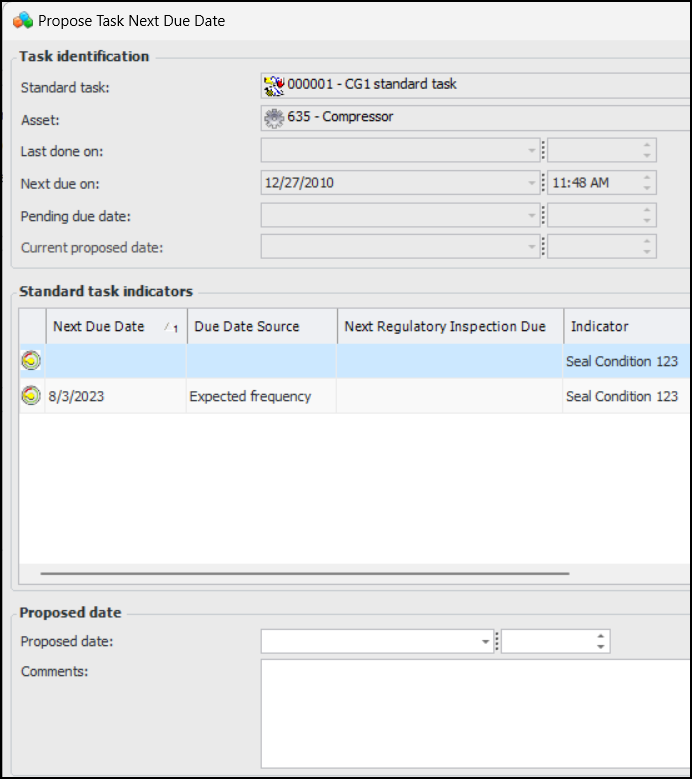Open the Proposed date calendar dropdown
The width and height of the screenshot is (692, 779).
pyautogui.click(x=486, y=641)
